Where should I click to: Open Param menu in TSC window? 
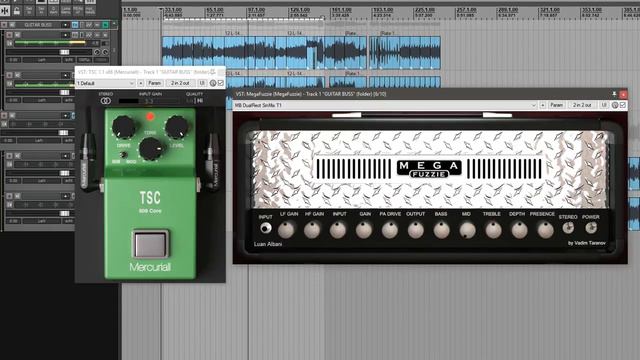154,83
